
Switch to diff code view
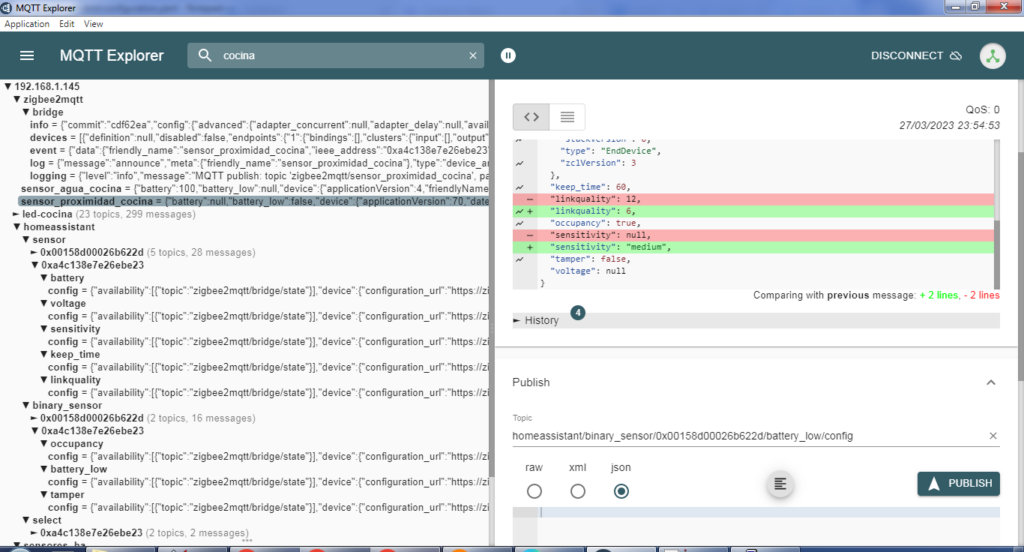pos(531,117)
